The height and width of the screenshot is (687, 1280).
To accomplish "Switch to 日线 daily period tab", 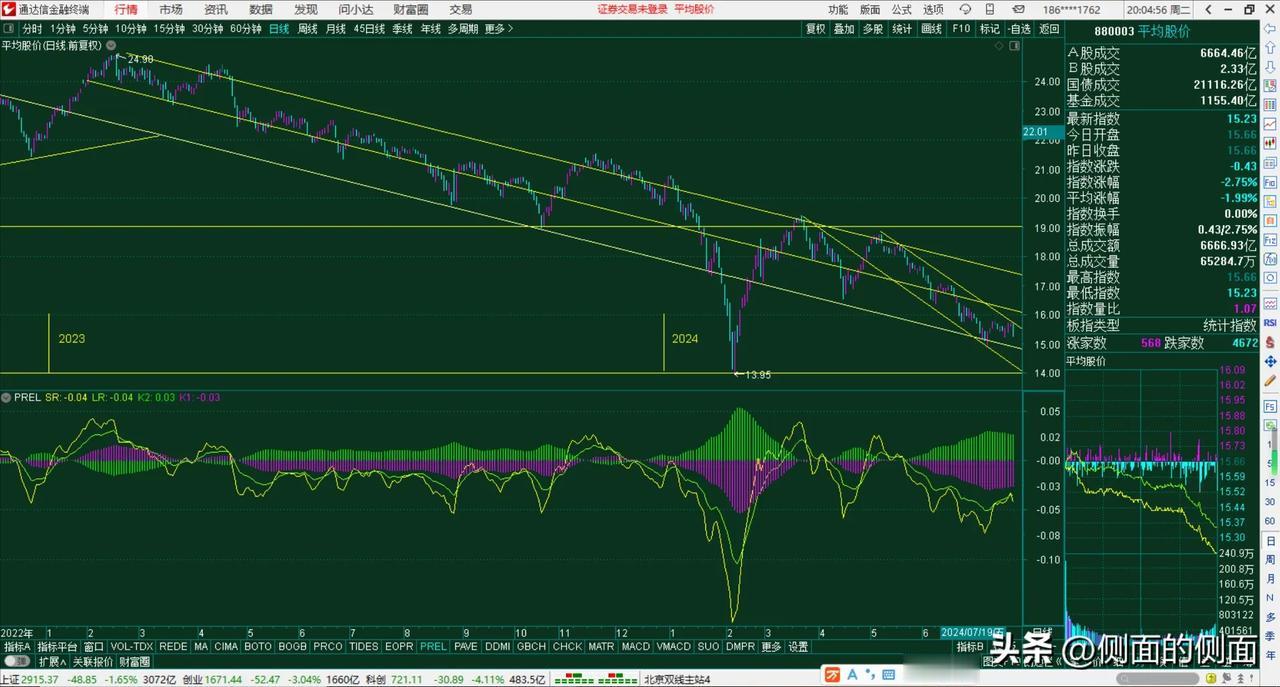I will pos(279,29).
